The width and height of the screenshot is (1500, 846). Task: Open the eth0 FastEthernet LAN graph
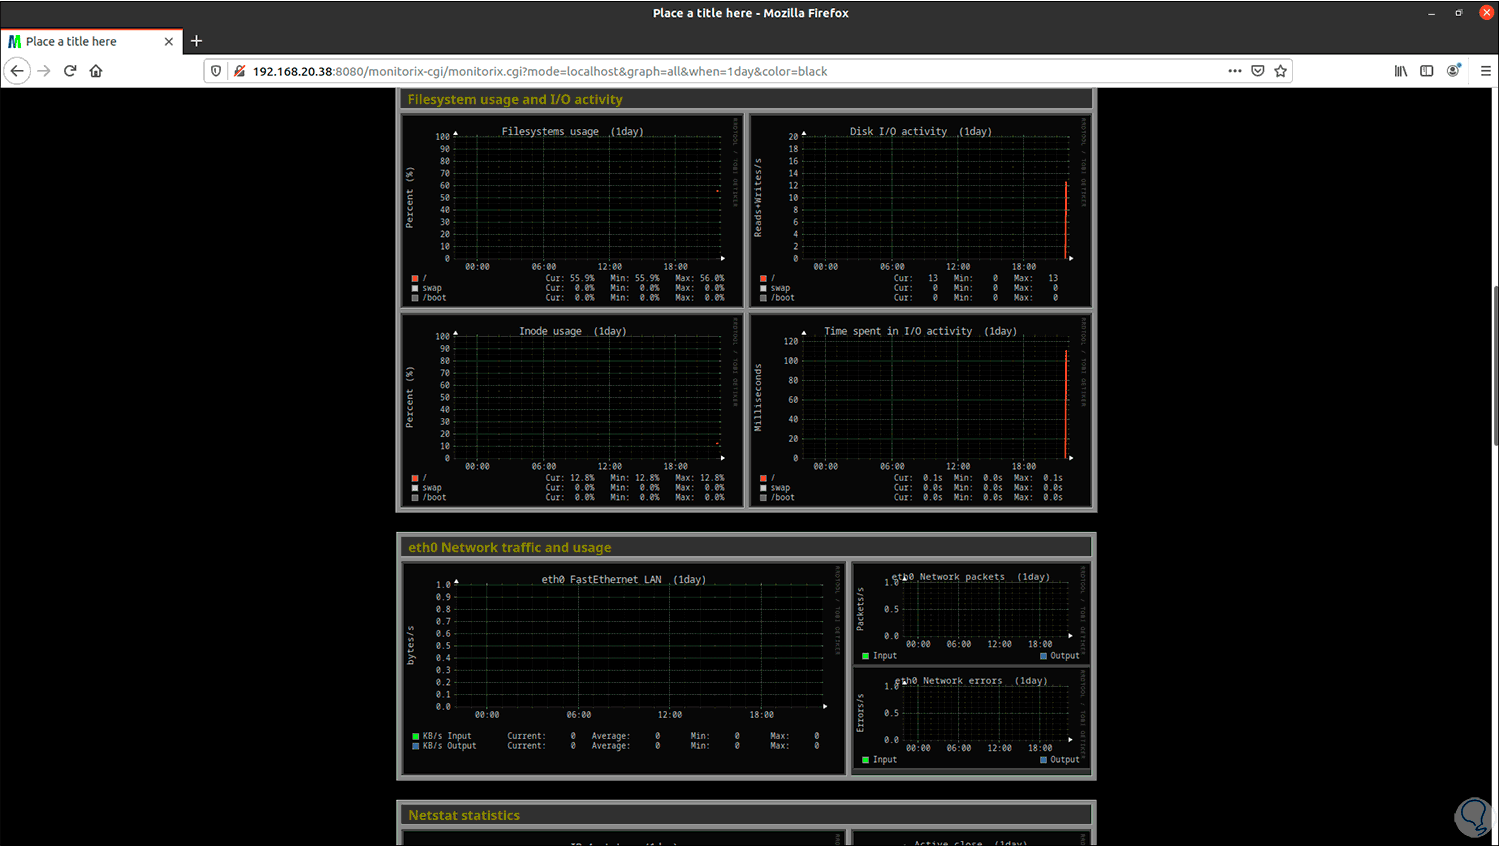tap(623, 669)
